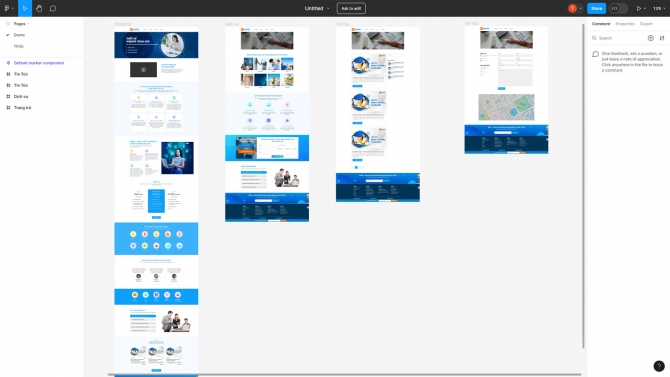Click the map image in the contact frame
The height and width of the screenshot is (377, 670).
506,107
